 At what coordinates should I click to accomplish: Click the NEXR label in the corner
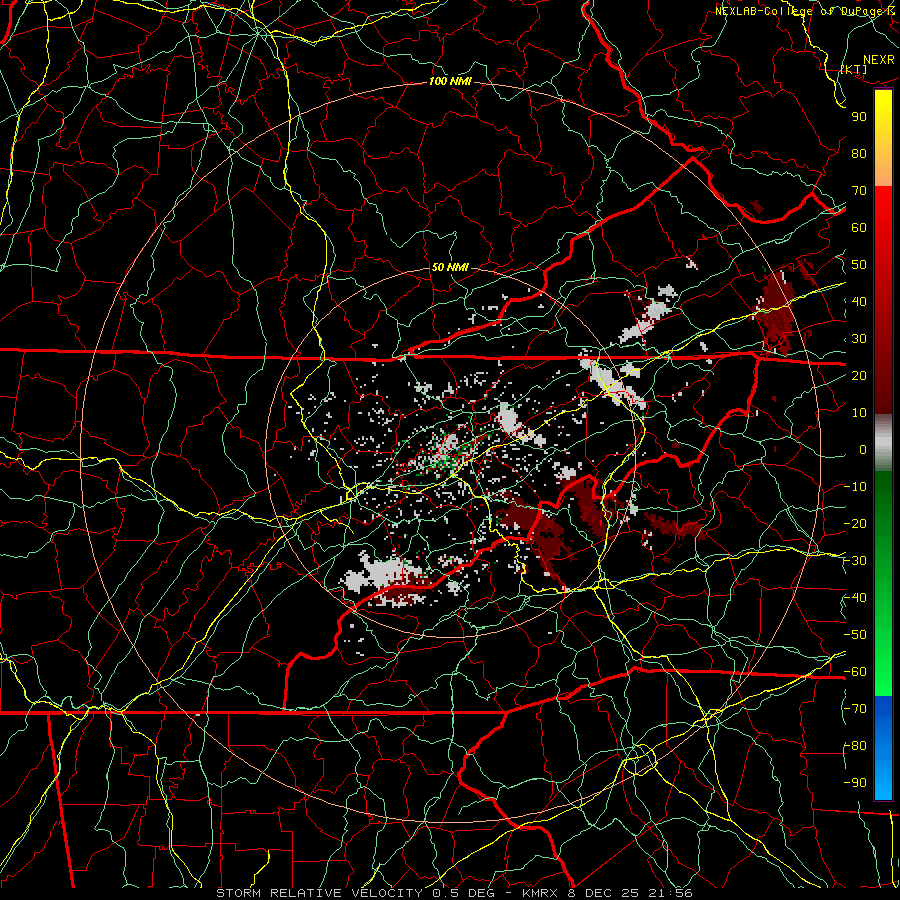pyautogui.click(x=879, y=60)
